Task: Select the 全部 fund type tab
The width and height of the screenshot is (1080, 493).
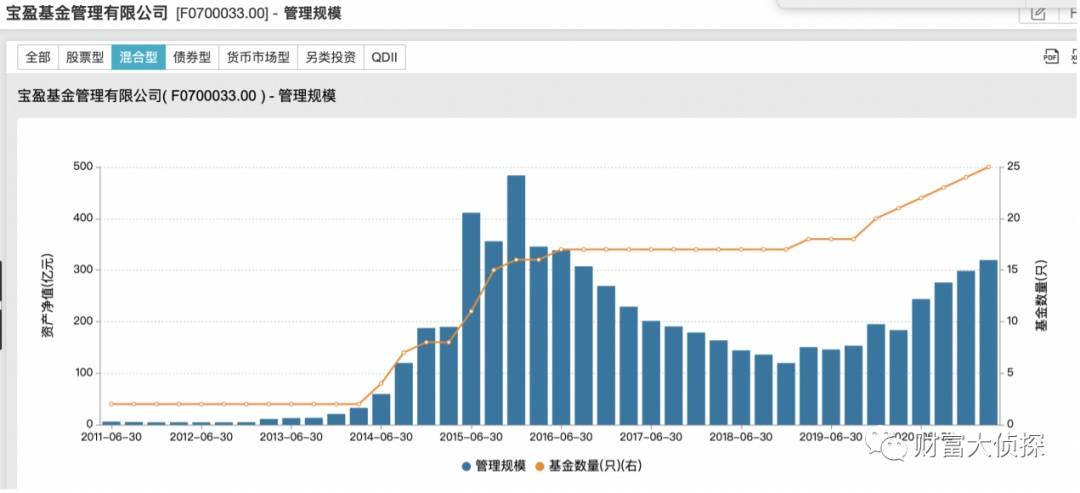Action: point(38,57)
